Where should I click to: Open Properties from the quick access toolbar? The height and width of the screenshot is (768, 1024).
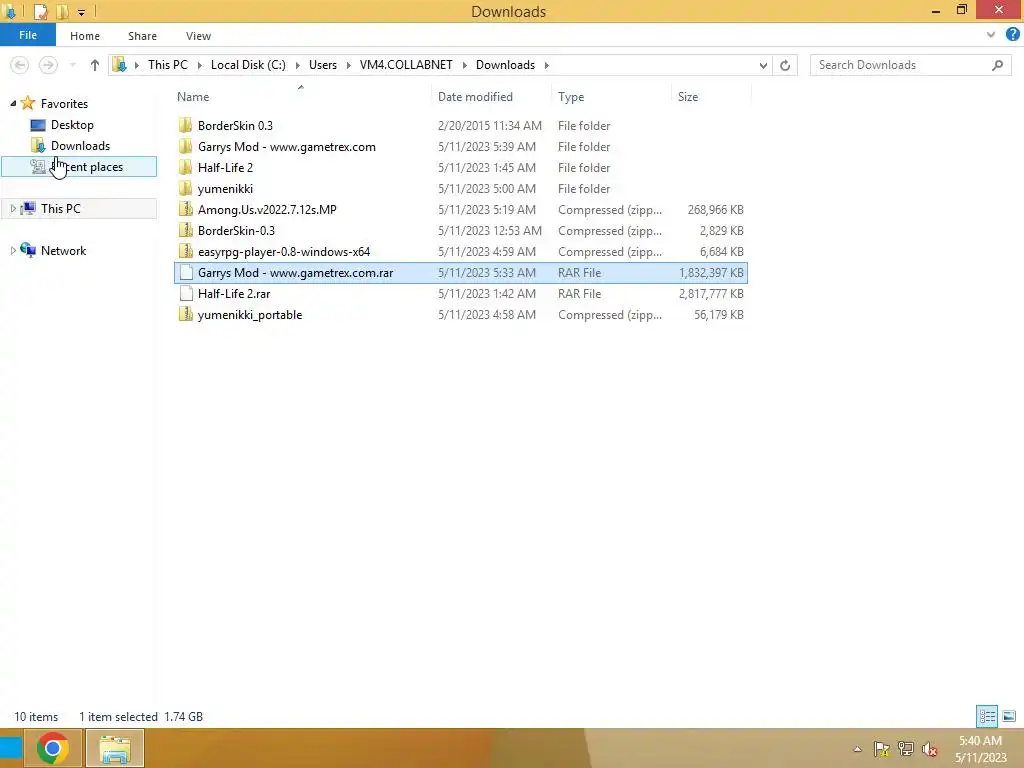point(40,11)
